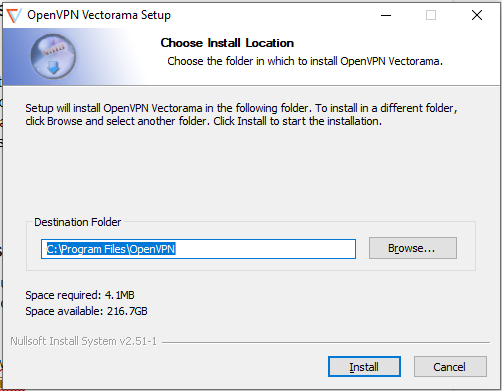Click the setup instructions paragraph text
The image size is (502, 391).
[x=241, y=114]
